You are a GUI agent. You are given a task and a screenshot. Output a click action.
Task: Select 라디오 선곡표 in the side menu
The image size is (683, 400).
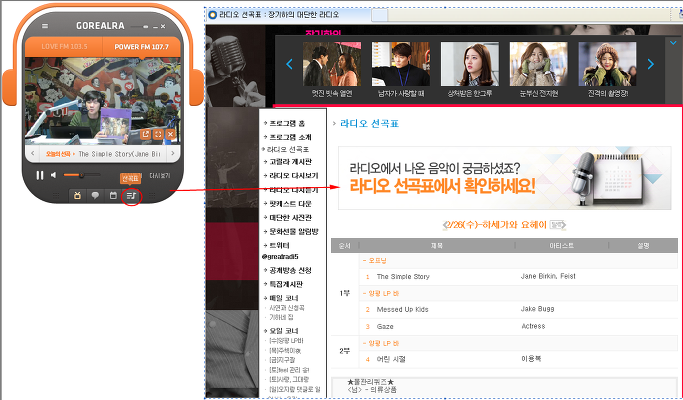tap(287, 149)
